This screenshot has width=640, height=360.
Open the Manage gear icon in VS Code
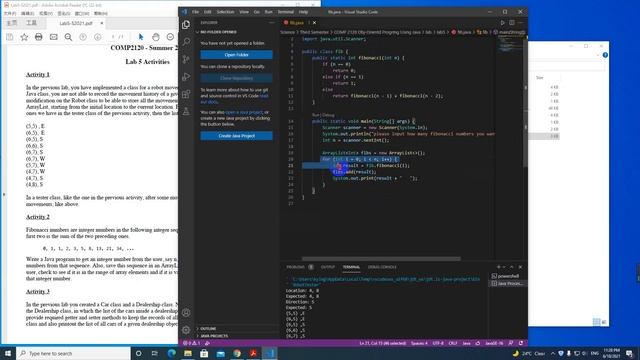[x=186, y=330]
